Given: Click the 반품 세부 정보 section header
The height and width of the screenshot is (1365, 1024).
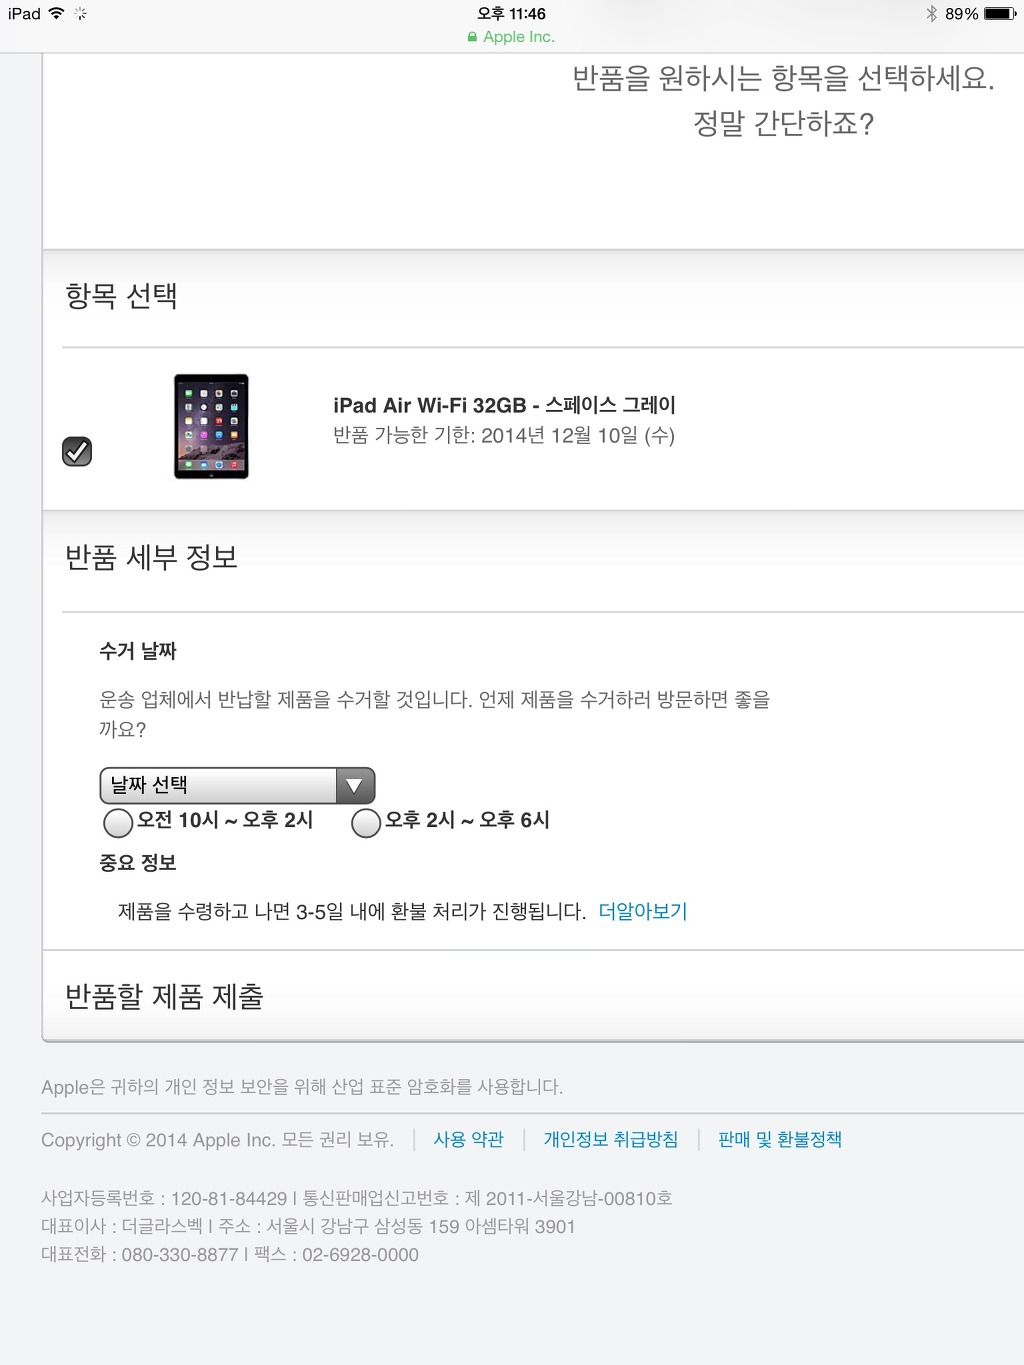Looking at the screenshot, I should click(151, 557).
